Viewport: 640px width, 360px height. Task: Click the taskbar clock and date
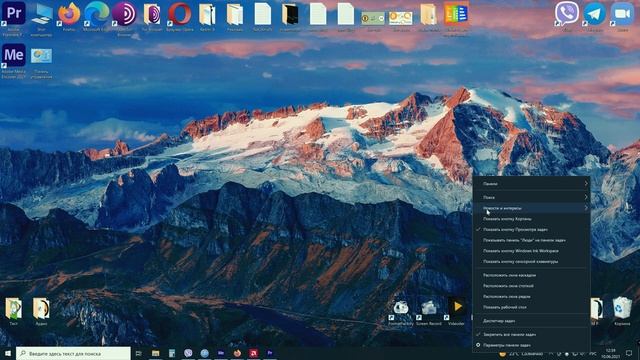611,353
